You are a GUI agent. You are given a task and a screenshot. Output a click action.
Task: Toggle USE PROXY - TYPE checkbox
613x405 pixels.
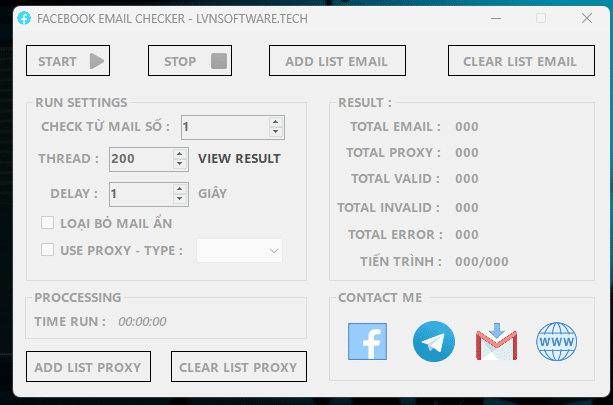click(48, 249)
